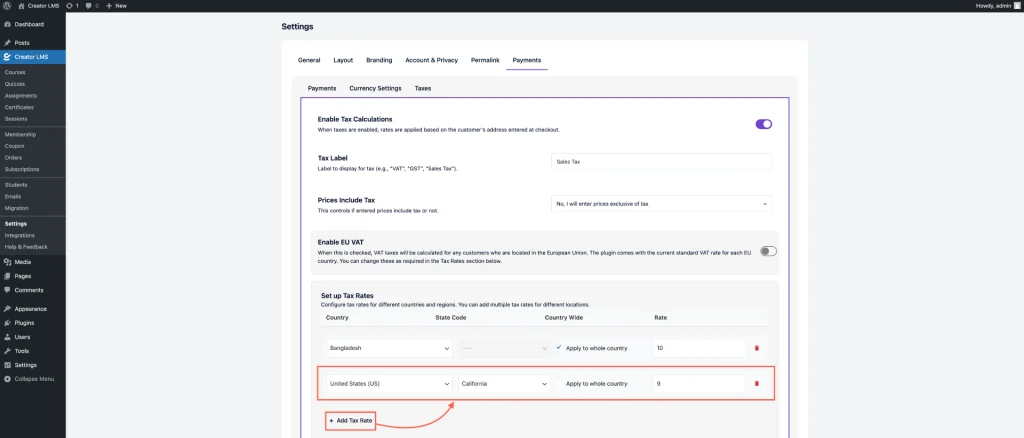Open the Subscriptions link in sidebar
This screenshot has width=1024, height=438.
pyautogui.click(x=22, y=169)
